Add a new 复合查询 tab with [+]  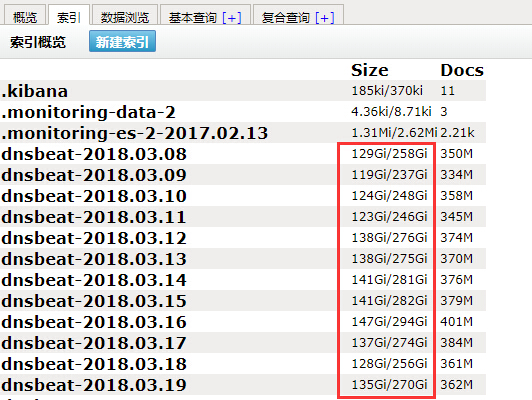pos(325,18)
